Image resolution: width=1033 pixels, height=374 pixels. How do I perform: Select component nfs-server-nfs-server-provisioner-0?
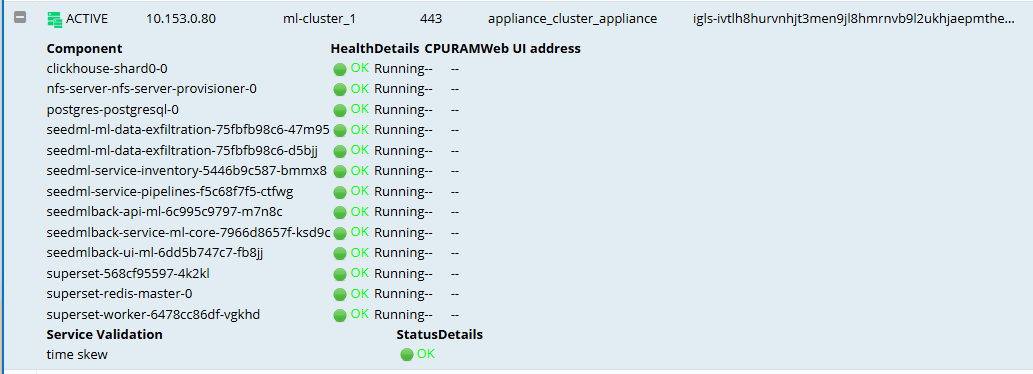point(152,89)
